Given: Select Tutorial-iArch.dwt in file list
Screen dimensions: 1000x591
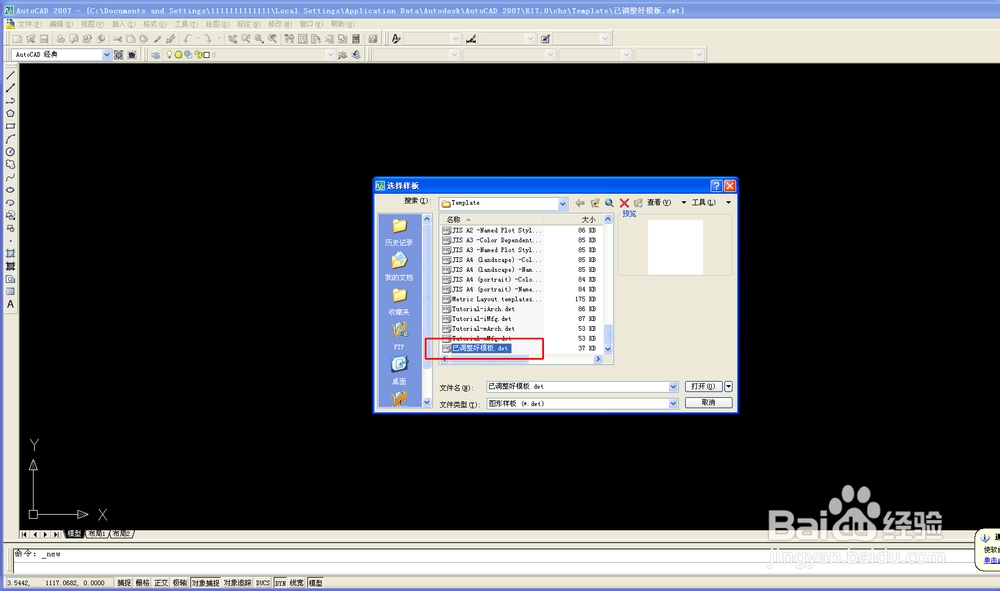Looking at the screenshot, I should tap(483, 309).
